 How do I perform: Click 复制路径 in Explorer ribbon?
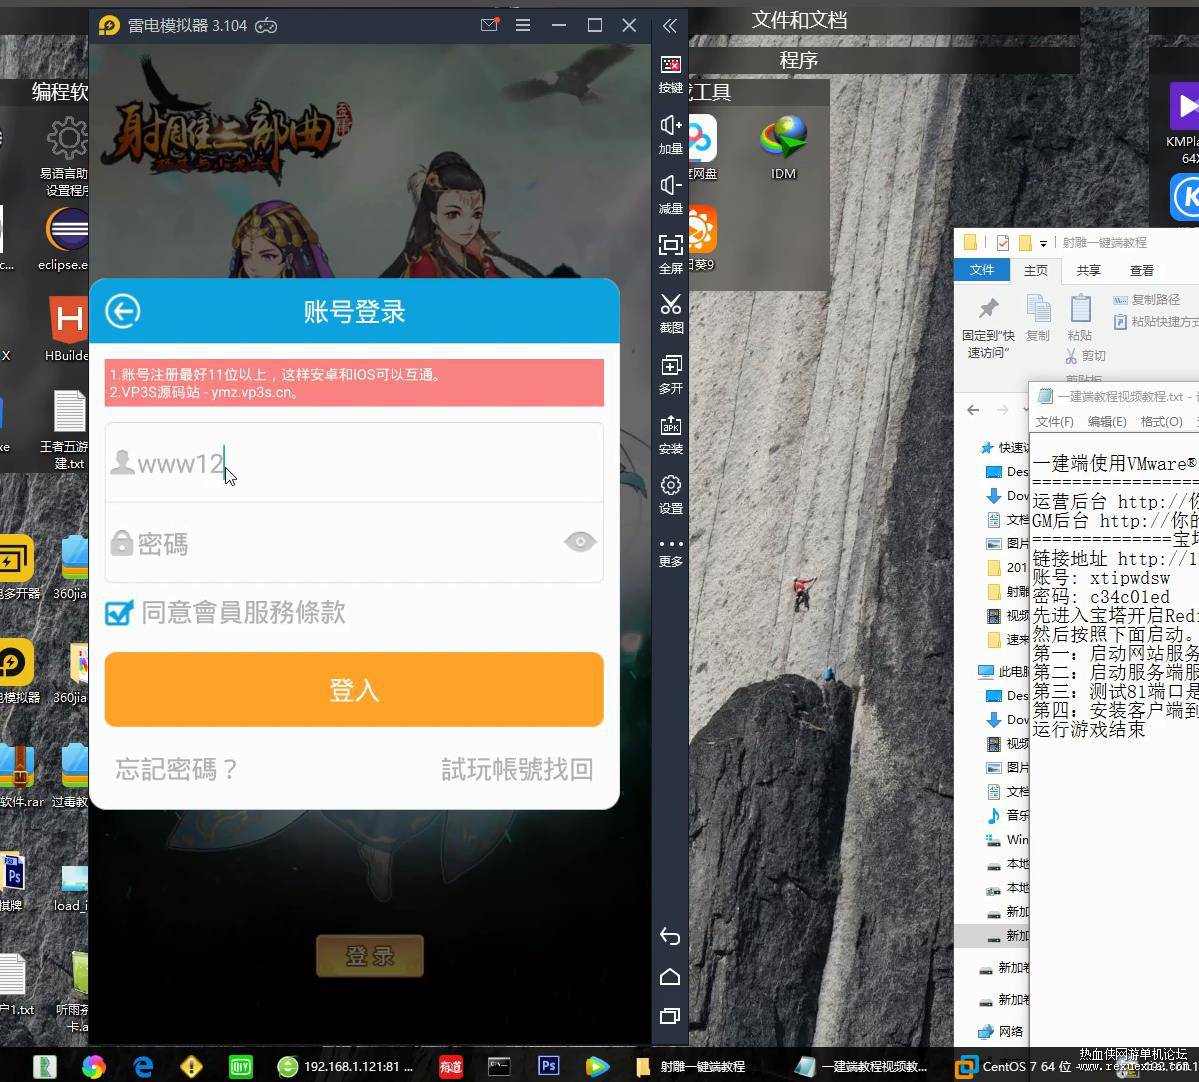pos(1147,300)
